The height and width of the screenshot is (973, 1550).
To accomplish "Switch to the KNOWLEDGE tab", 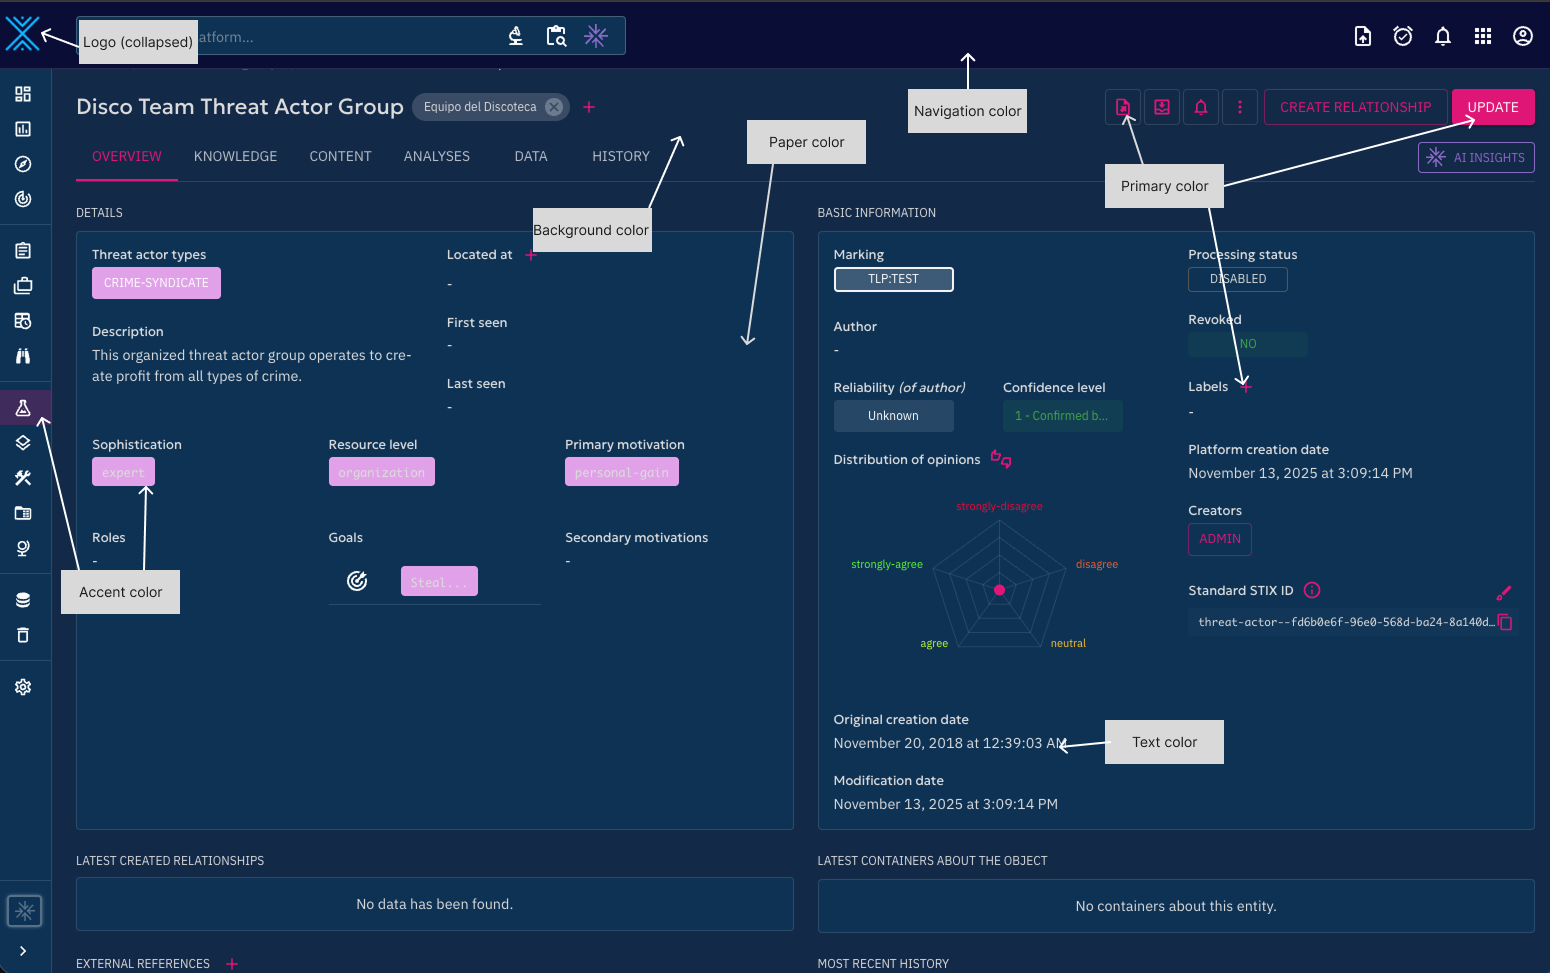I will [x=235, y=157].
